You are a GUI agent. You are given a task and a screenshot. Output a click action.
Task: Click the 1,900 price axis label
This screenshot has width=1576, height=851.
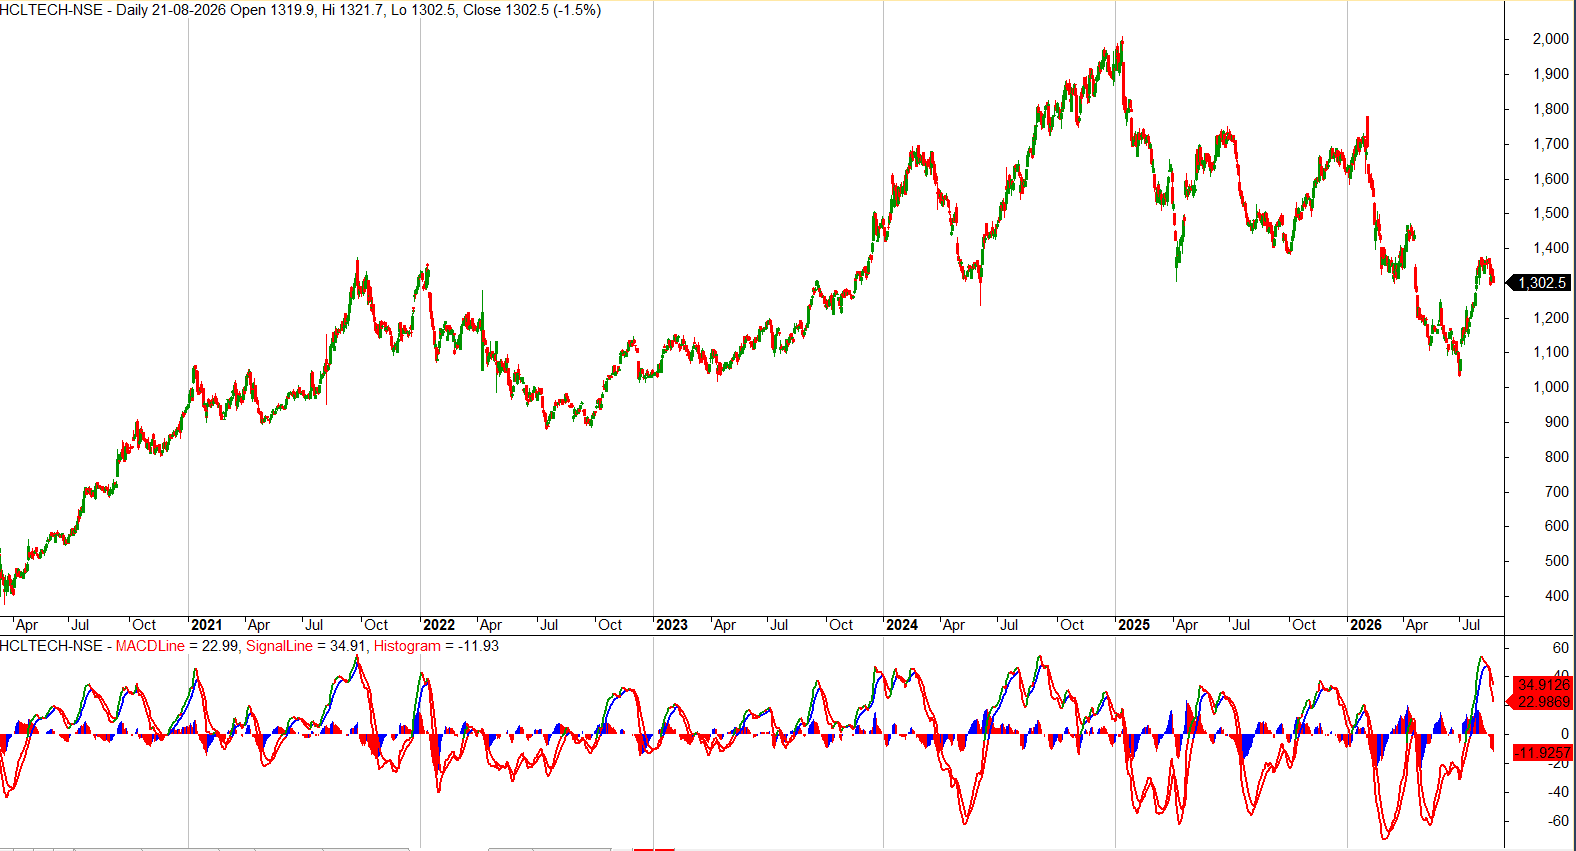(x=1551, y=74)
